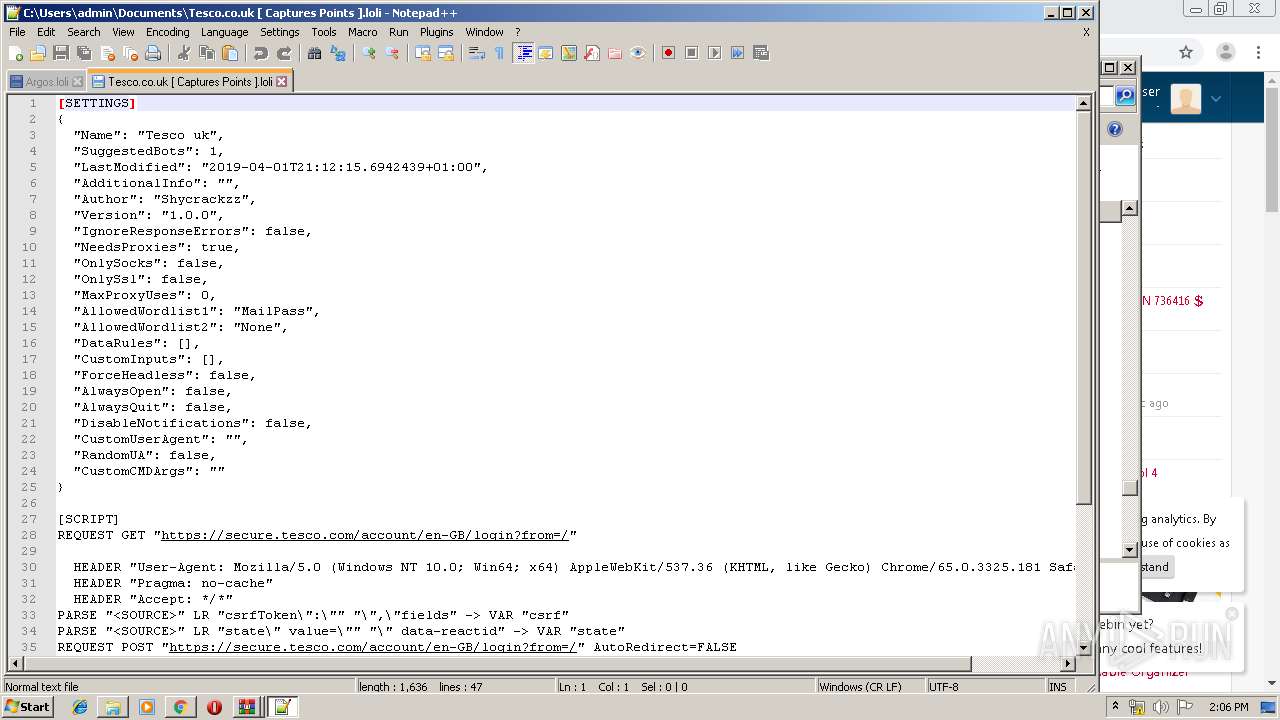Open Replace dialog from the toolbar
The height and width of the screenshot is (720, 1280).
(x=338, y=53)
